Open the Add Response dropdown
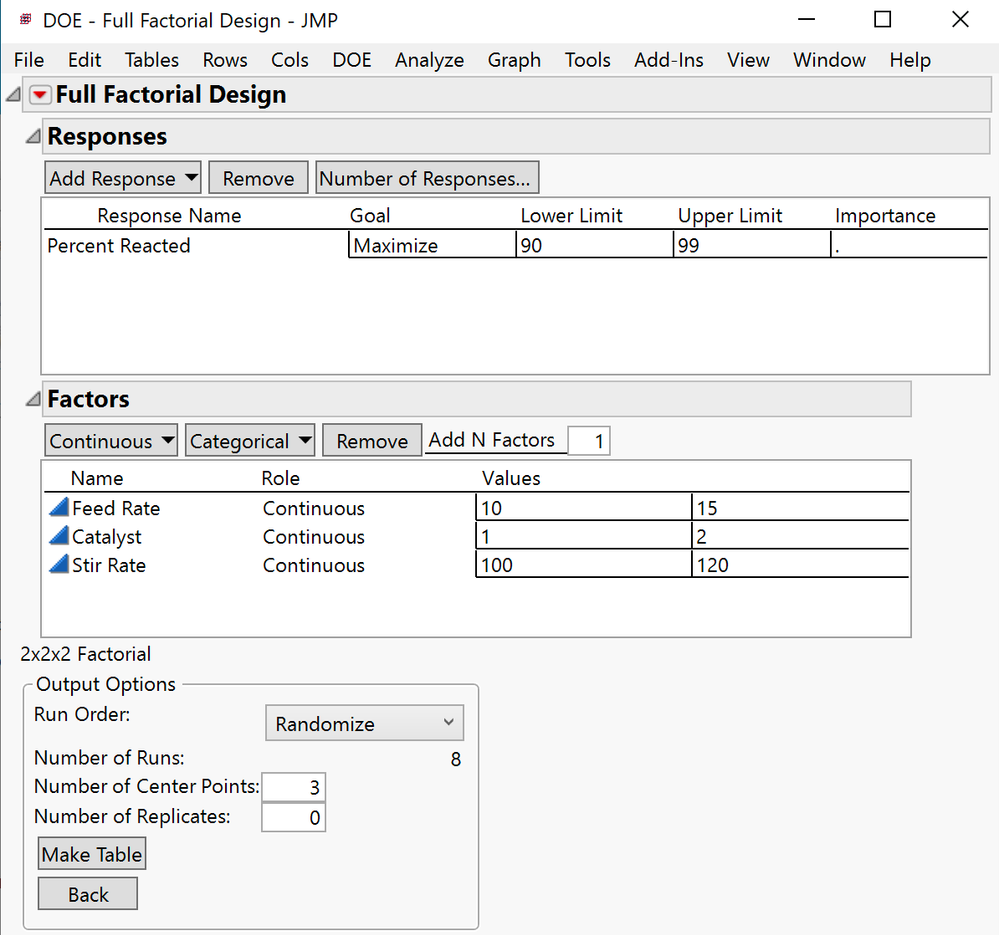The image size is (999, 935). 190,177
